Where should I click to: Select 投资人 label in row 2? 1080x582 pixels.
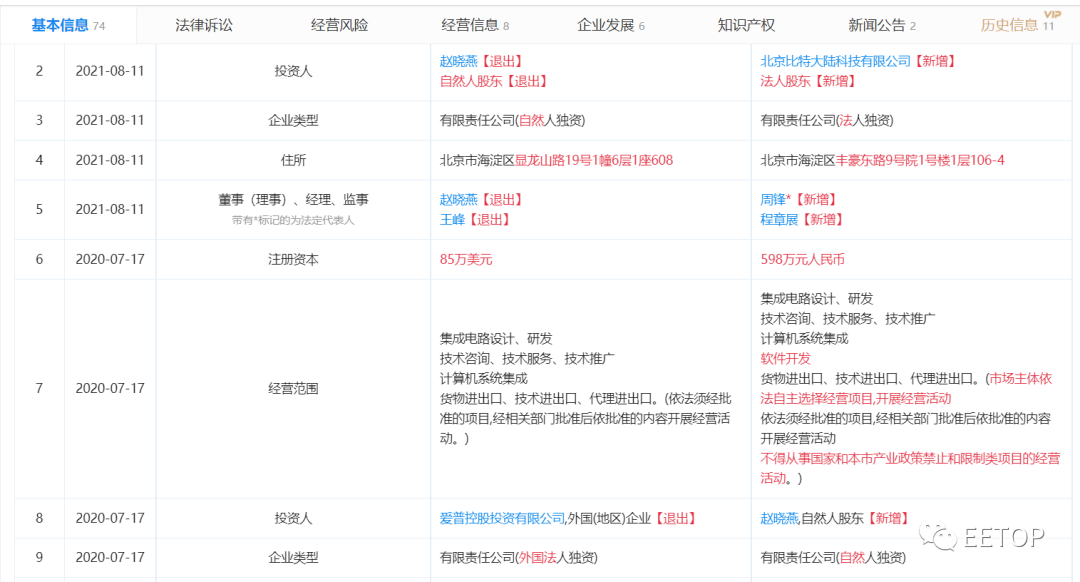click(x=293, y=71)
